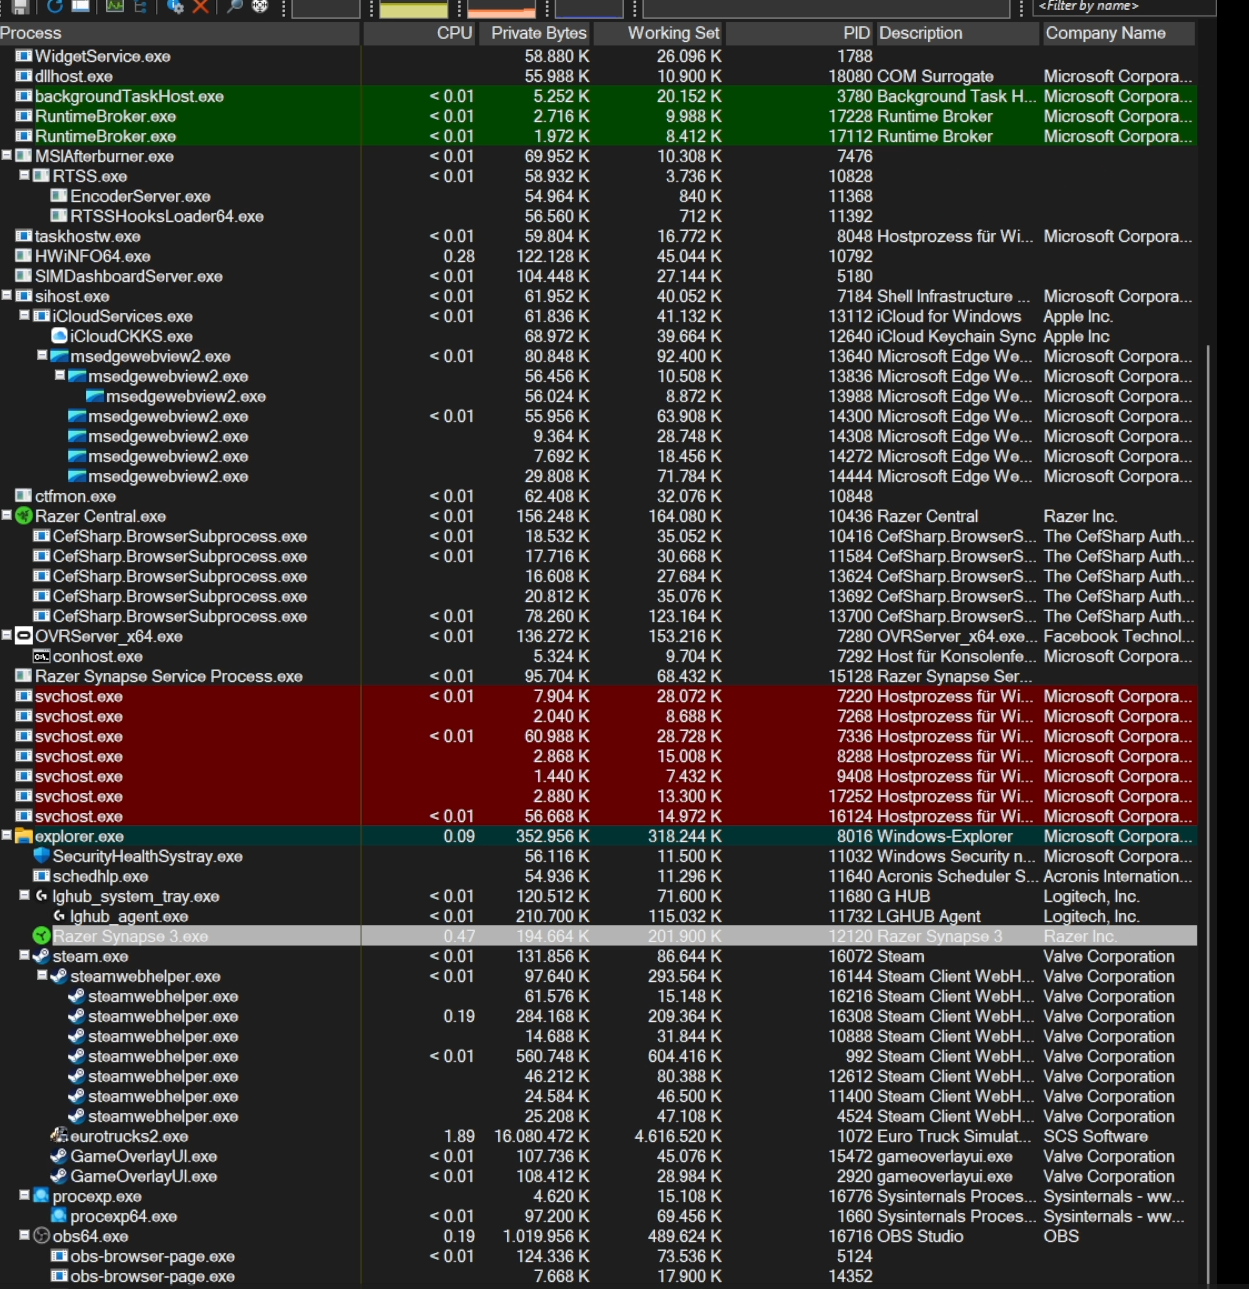Collapse the iCloudServices.exe tree node
The image size is (1249, 1289).
[24, 315]
